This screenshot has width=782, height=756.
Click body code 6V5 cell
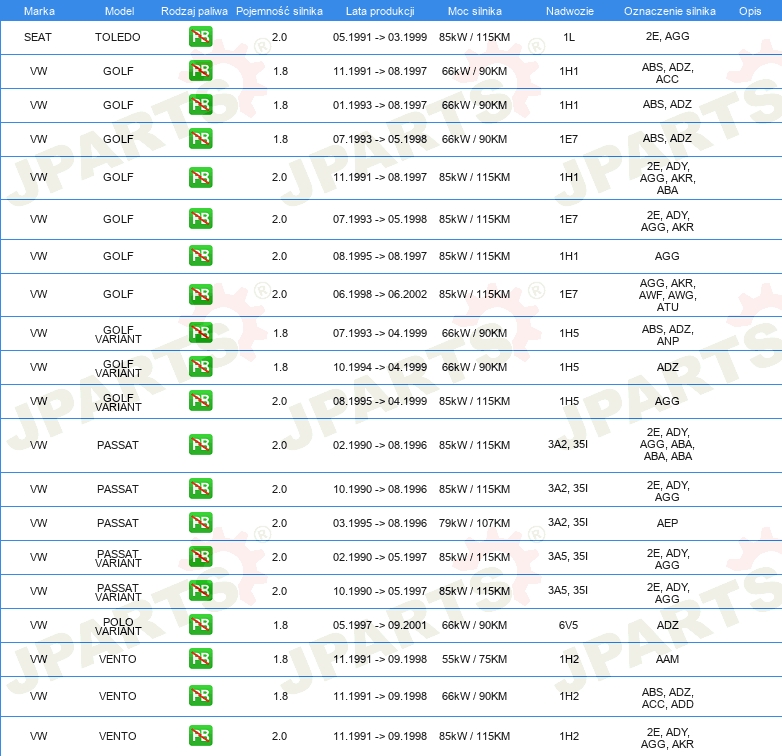pos(569,625)
